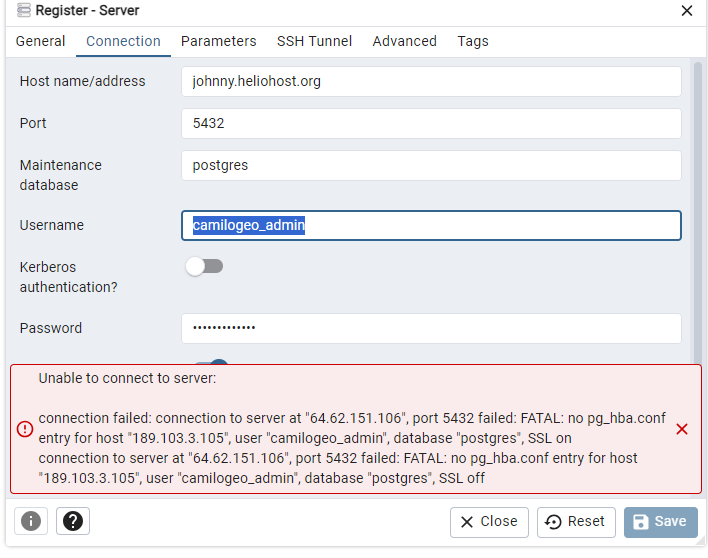The image size is (708, 558).
Task: Click the Reset button
Action: 576,522
